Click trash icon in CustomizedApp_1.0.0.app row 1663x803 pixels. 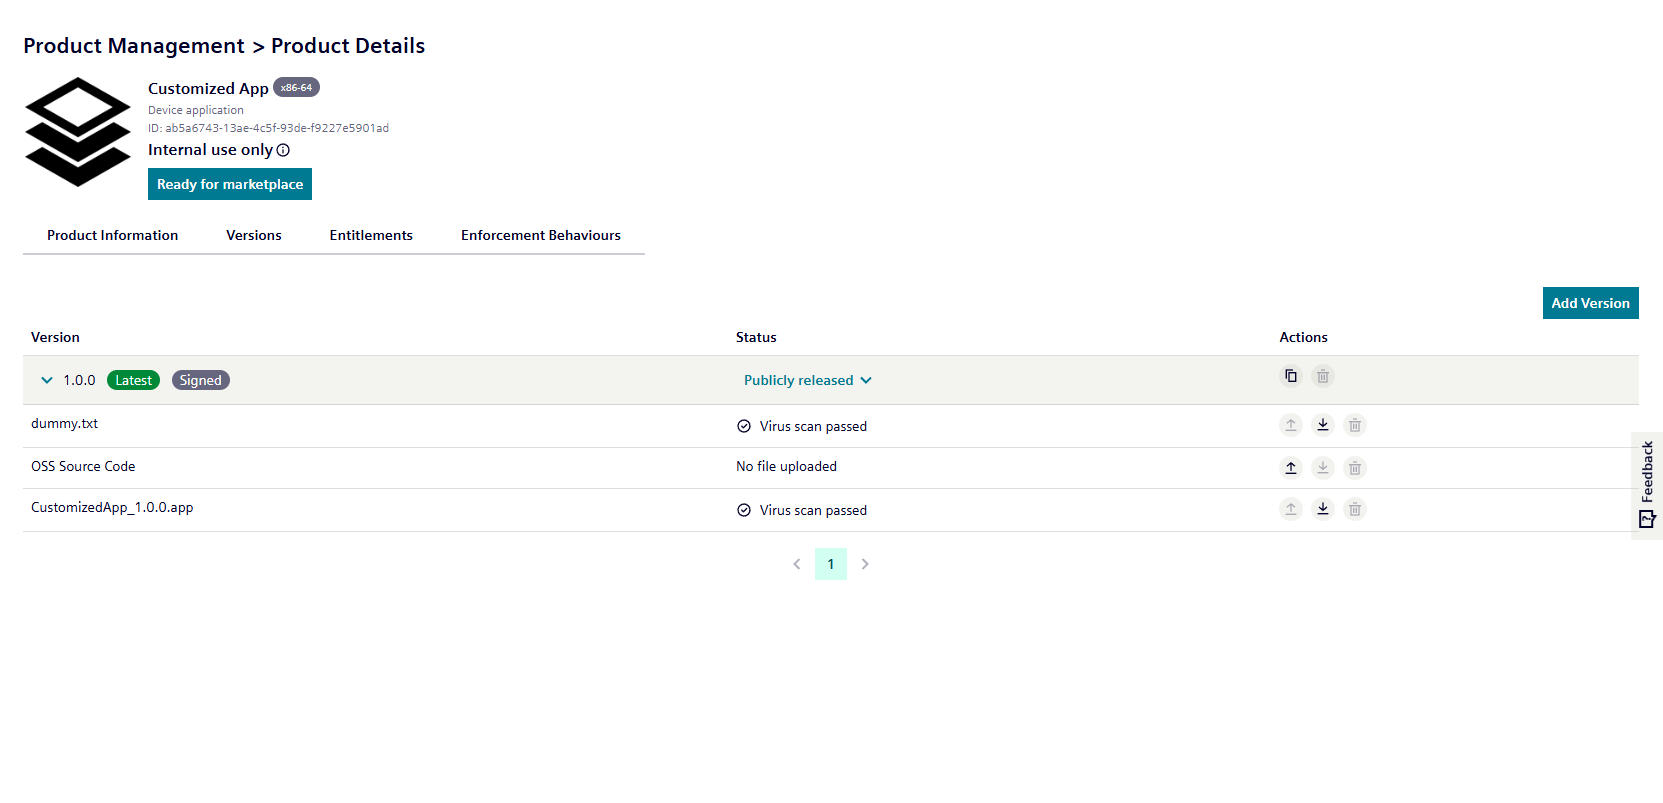(x=1355, y=509)
